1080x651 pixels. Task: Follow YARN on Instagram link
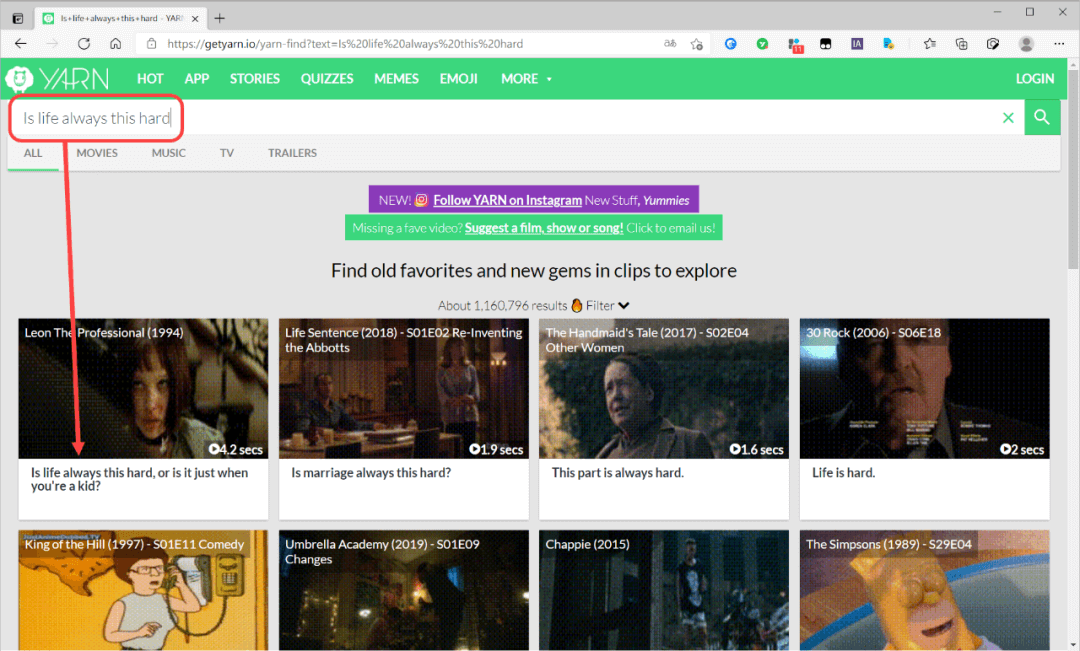pyautogui.click(x=507, y=200)
